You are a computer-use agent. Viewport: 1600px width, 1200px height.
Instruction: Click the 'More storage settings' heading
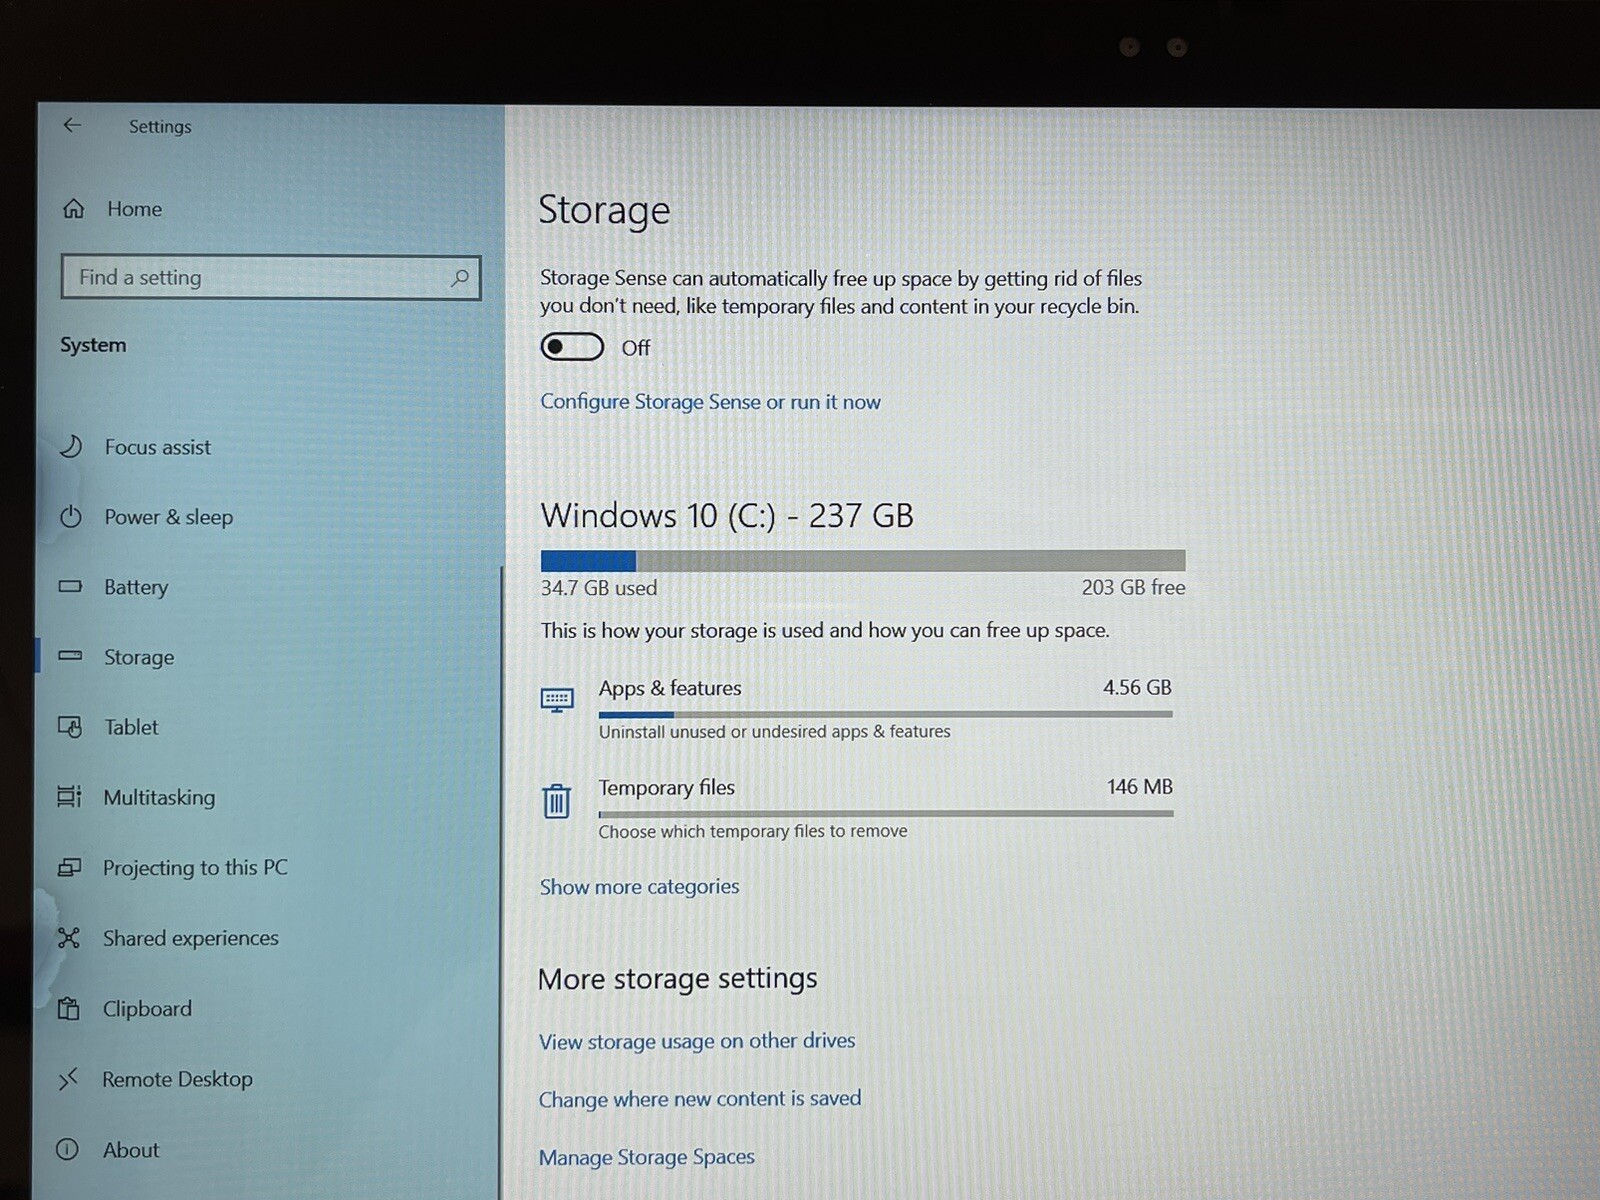[678, 978]
